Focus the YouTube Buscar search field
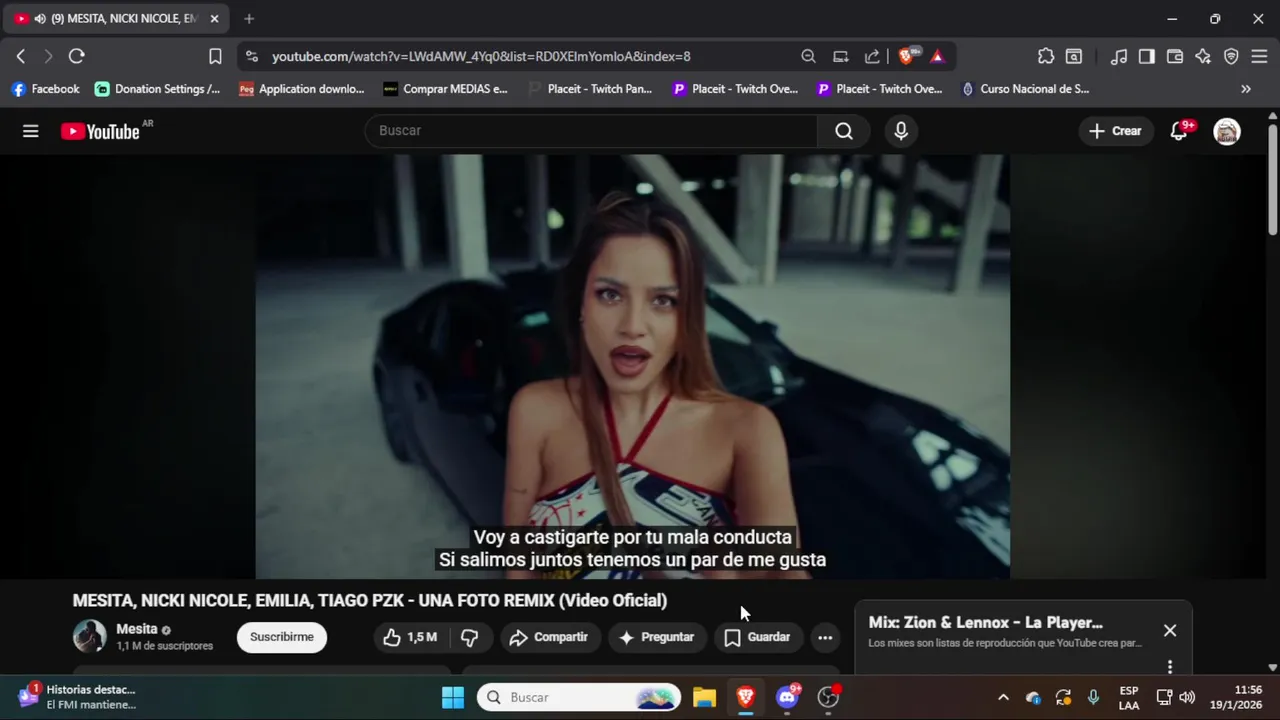The height and width of the screenshot is (720, 1280). 592,131
